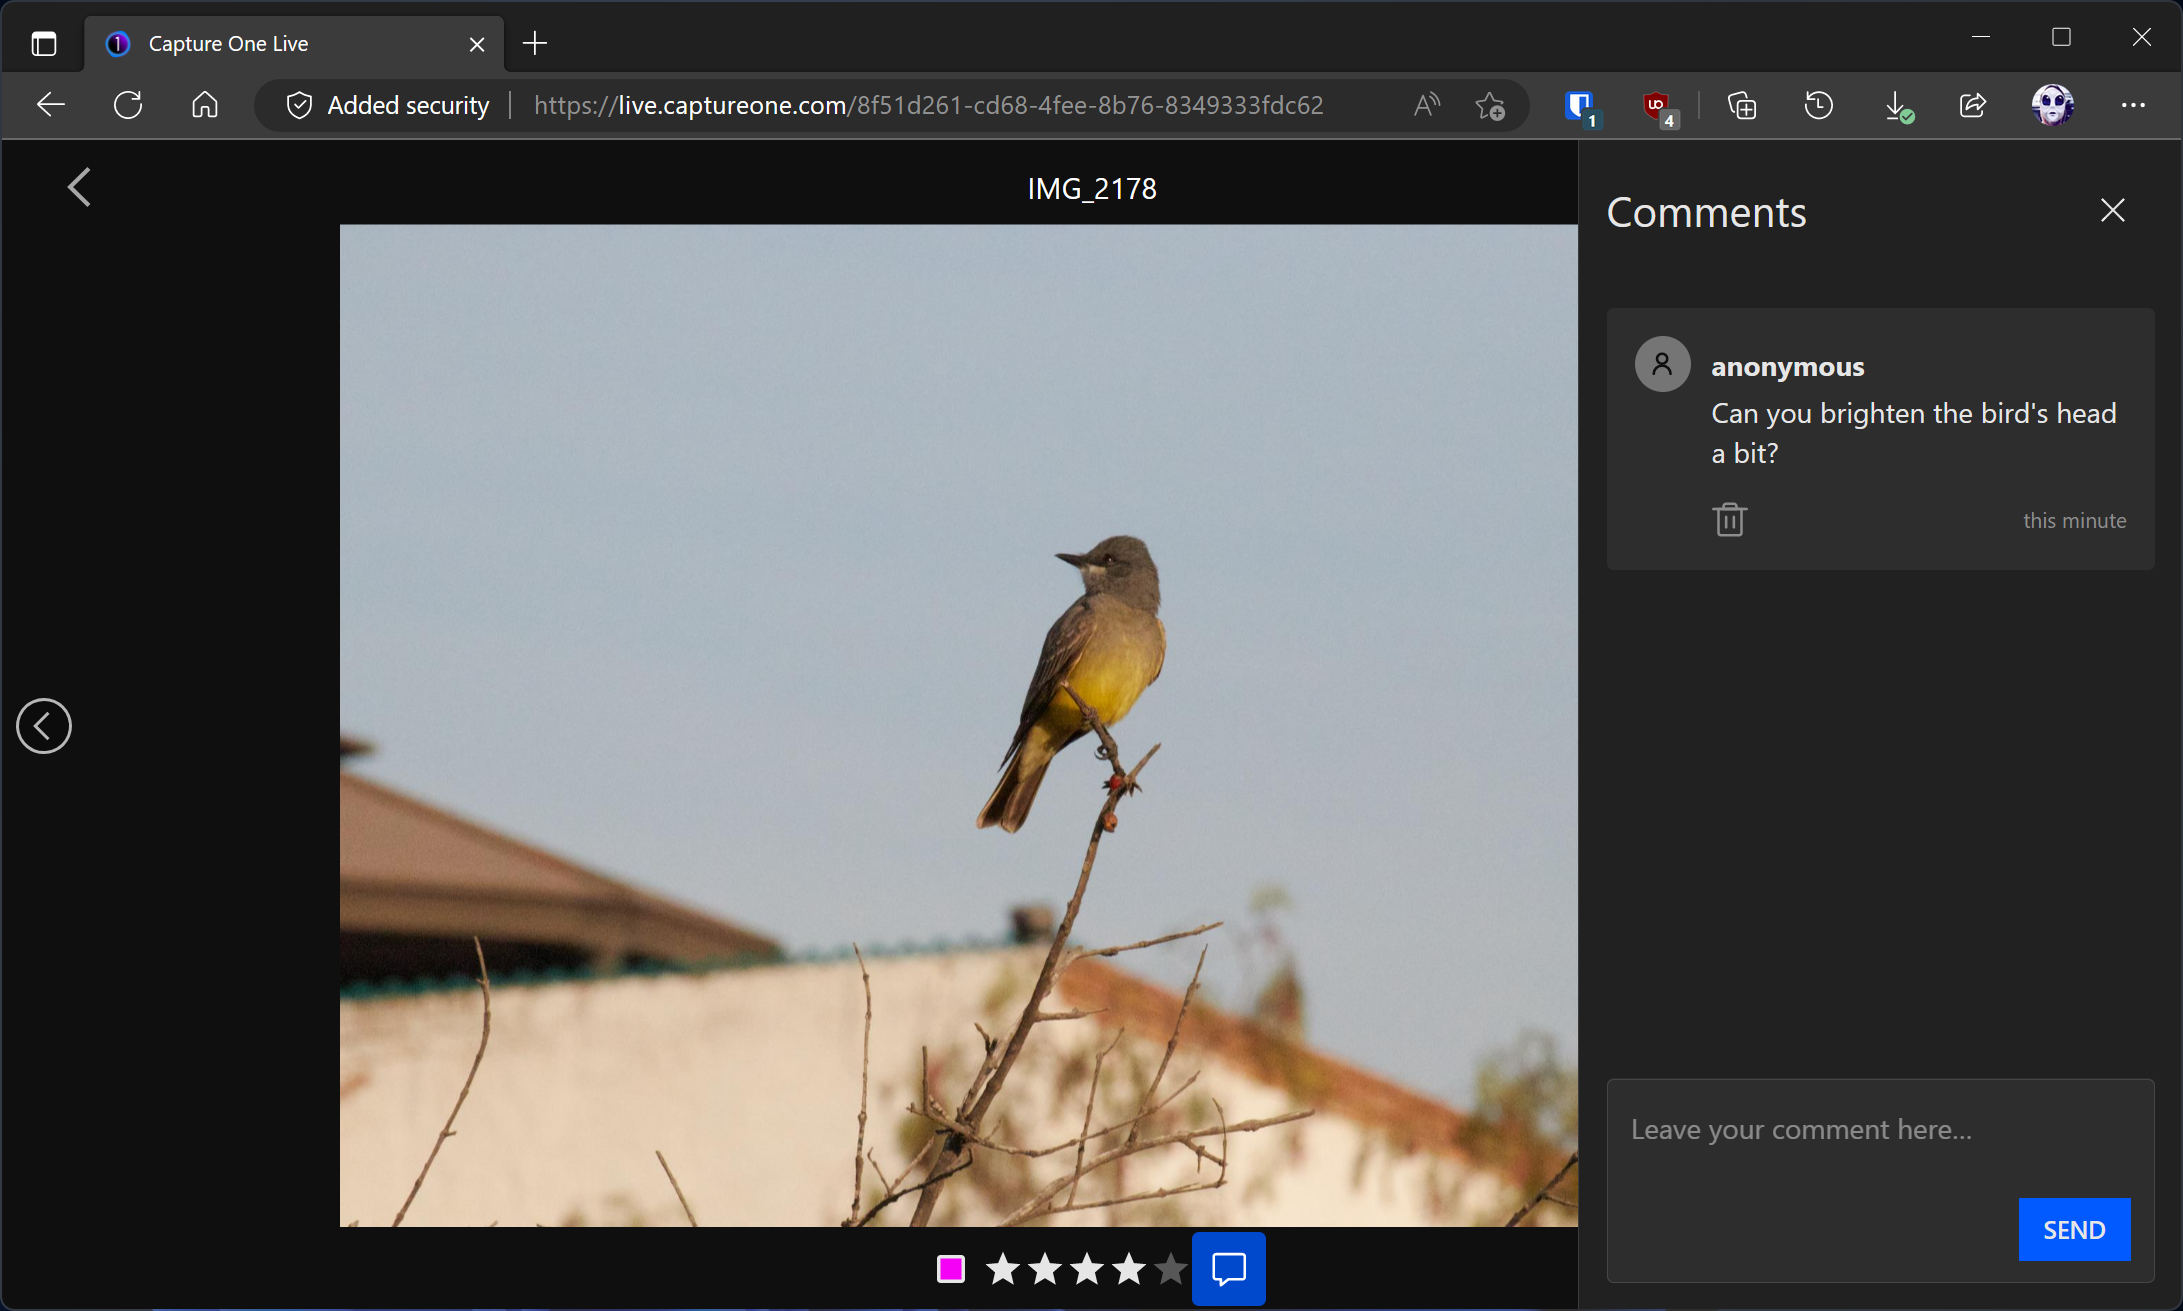Click the anonymous user avatar in Comments
This screenshot has height=1311, width=2183.
pos(1661,363)
